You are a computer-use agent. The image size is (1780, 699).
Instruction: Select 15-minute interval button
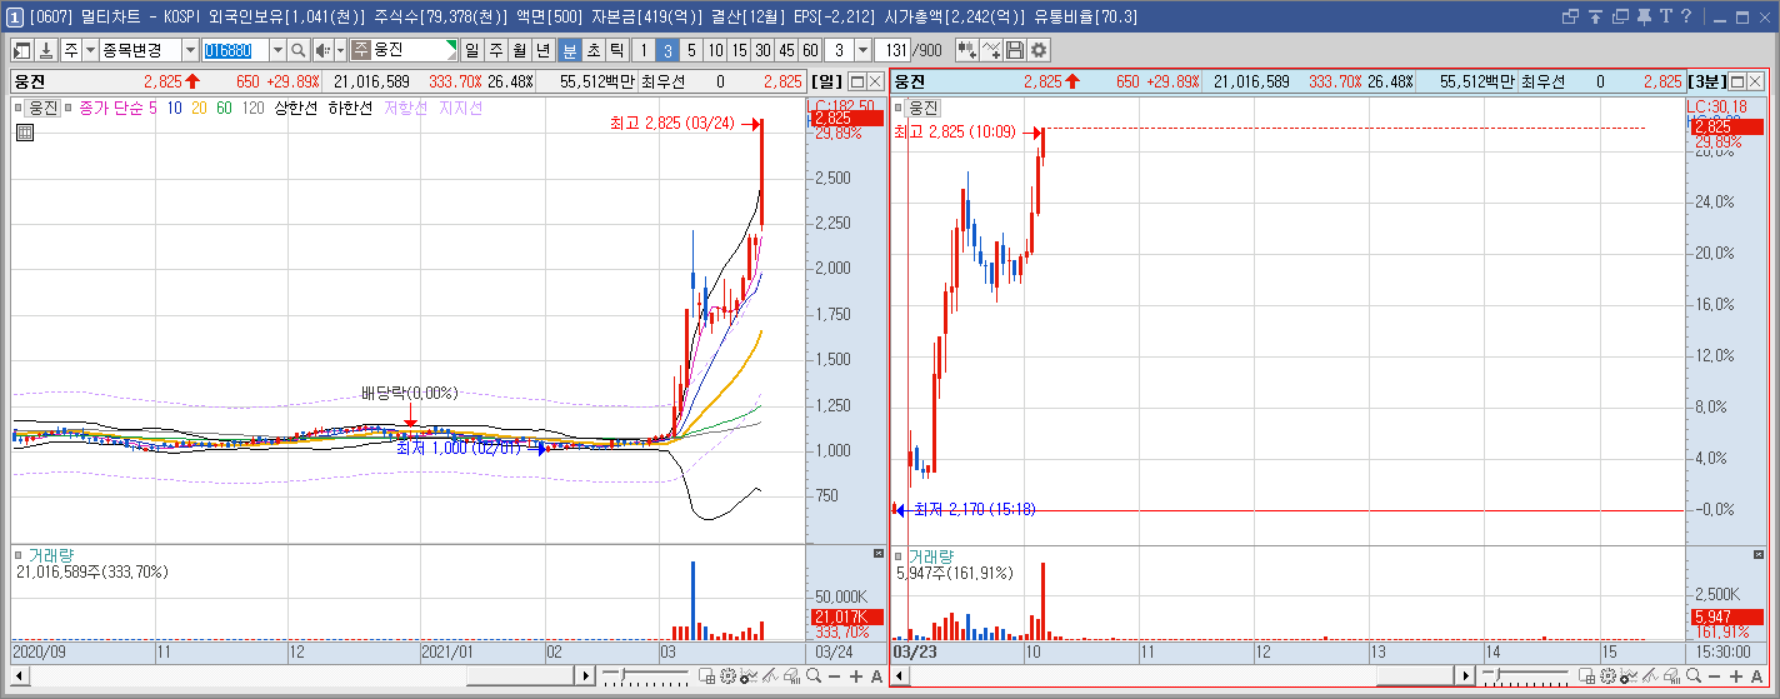pyautogui.click(x=739, y=50)
